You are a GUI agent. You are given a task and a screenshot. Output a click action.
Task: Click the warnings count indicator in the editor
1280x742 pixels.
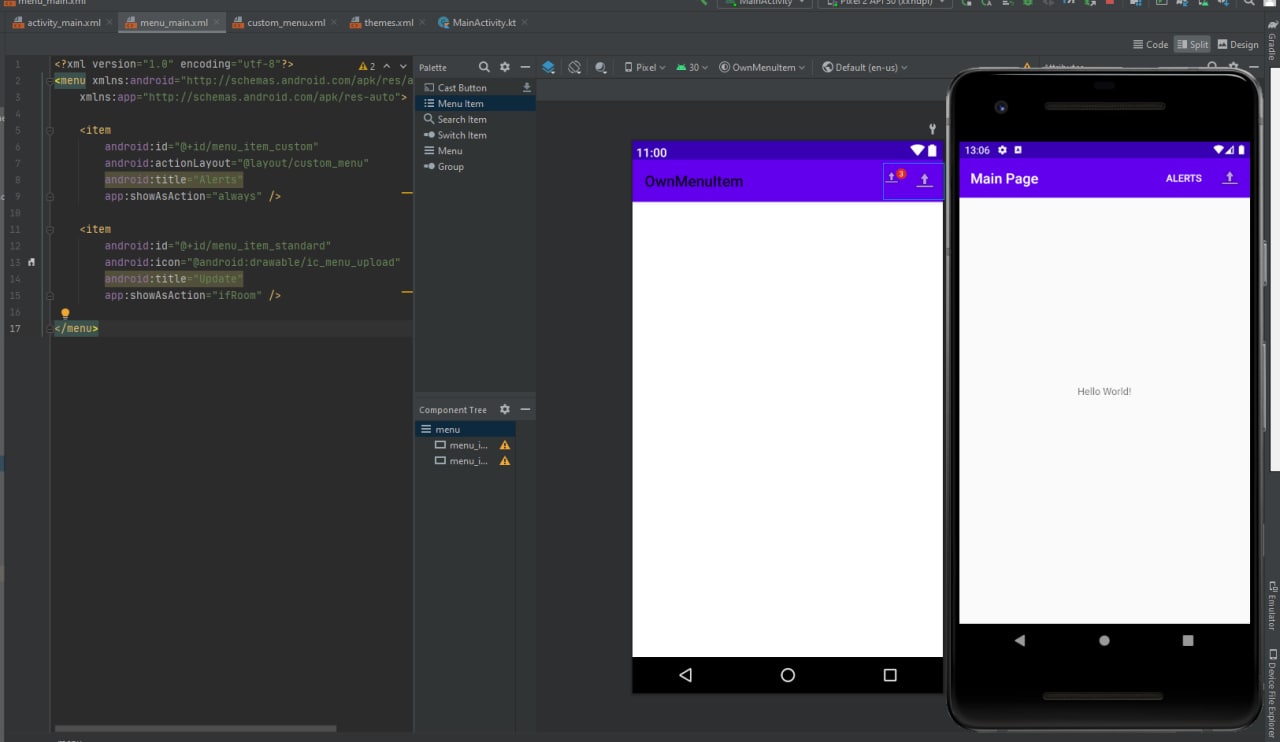tap(367, 66)
